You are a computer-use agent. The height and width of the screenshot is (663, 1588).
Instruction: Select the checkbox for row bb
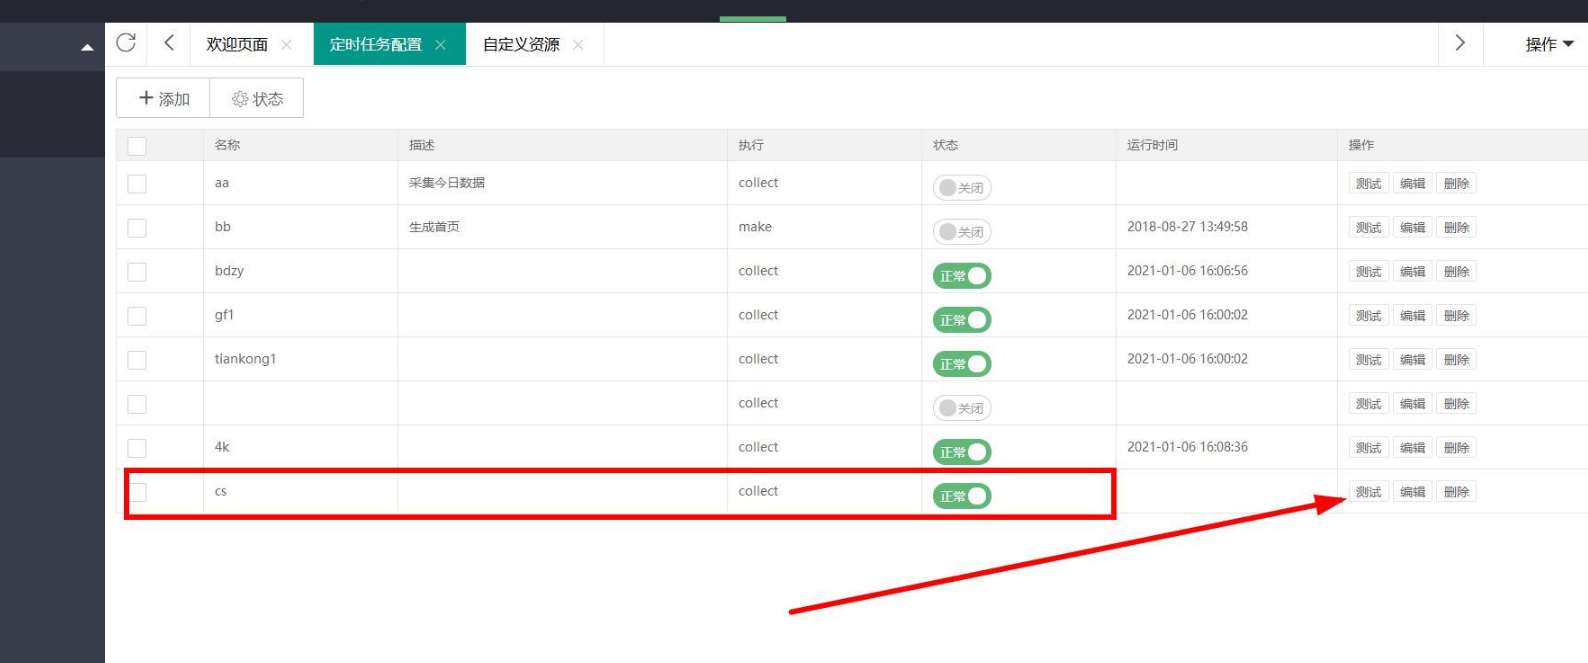pyautogui.click(x=137, y=228)
